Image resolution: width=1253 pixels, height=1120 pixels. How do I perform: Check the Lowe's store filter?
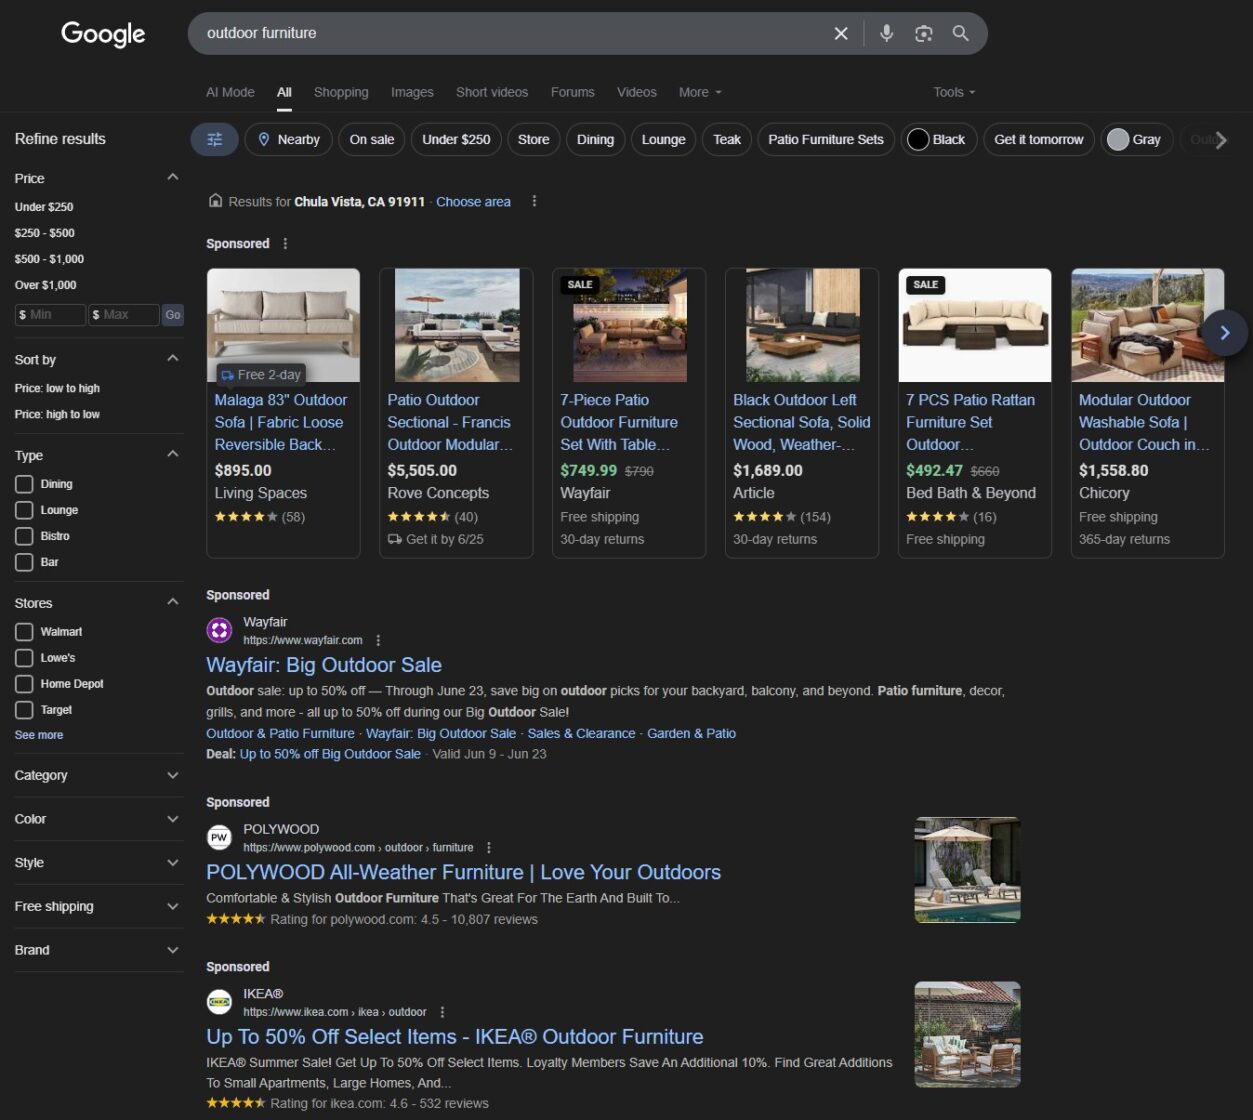[x=24, y=658]
